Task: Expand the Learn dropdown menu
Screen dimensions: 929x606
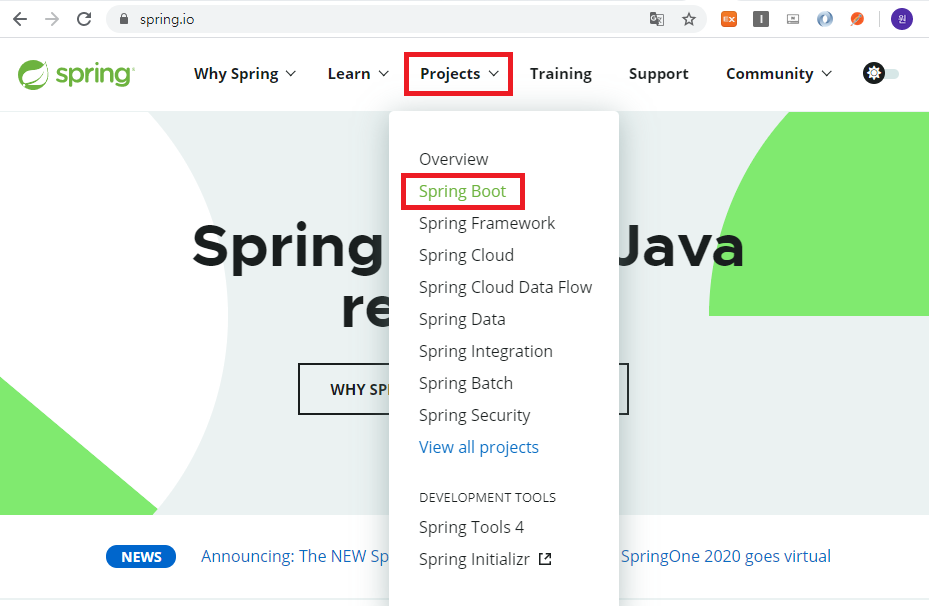Action: [x=358, y=73]
